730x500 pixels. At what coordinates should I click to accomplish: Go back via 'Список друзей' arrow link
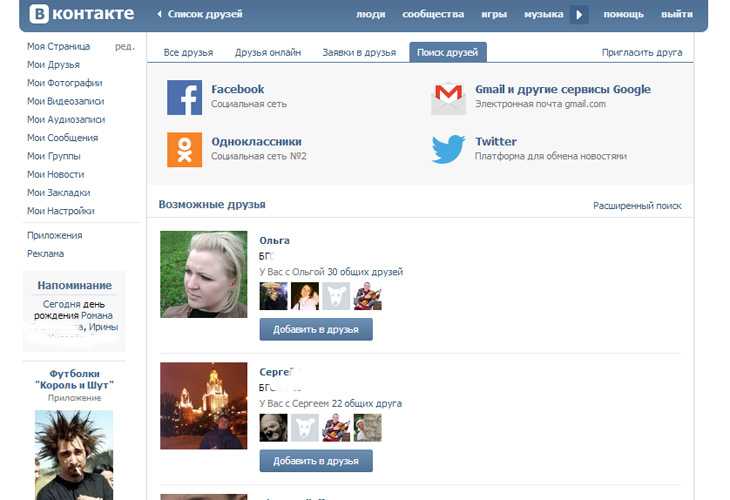coord(200,14)
